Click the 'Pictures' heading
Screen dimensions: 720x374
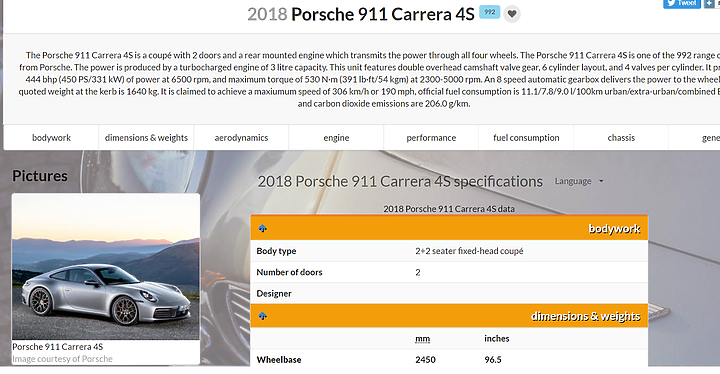pyautogui.click(x=40, y=176)
